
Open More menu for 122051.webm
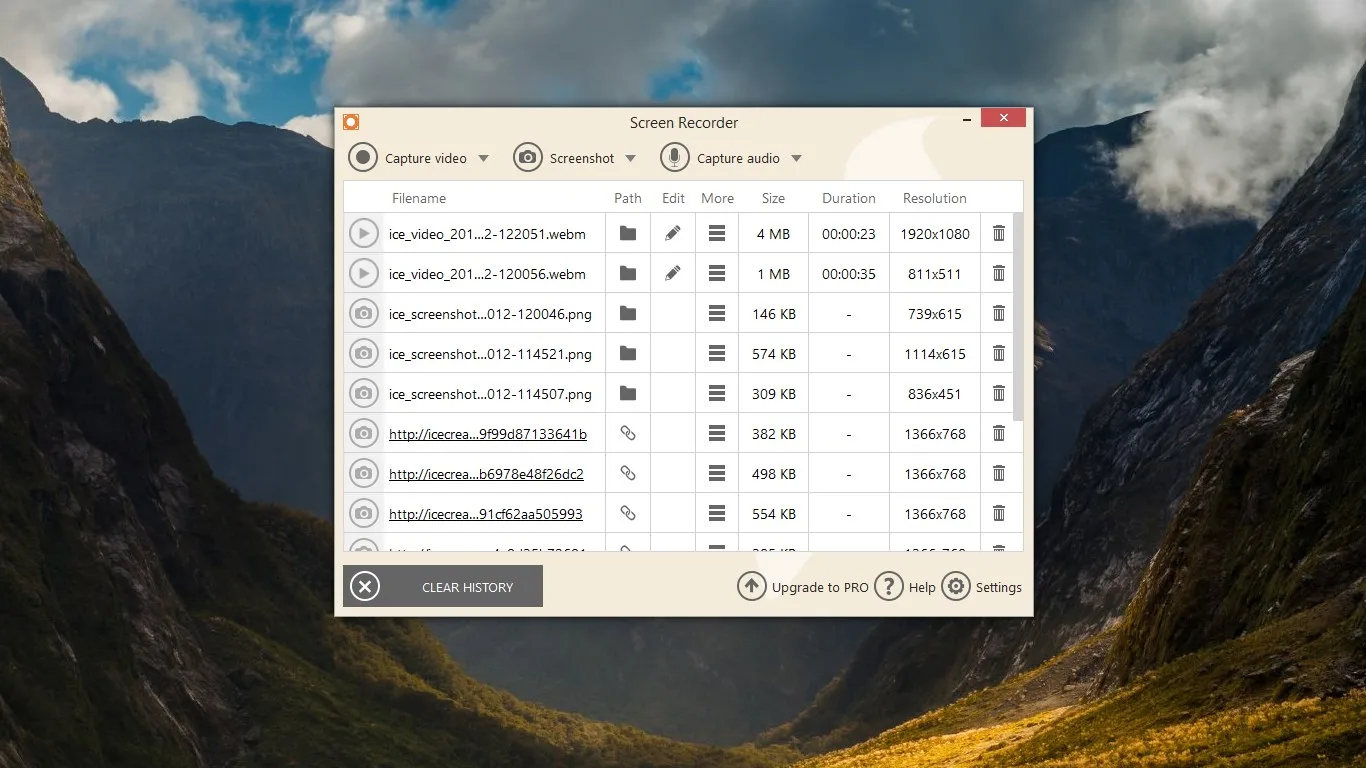point(717,233)
